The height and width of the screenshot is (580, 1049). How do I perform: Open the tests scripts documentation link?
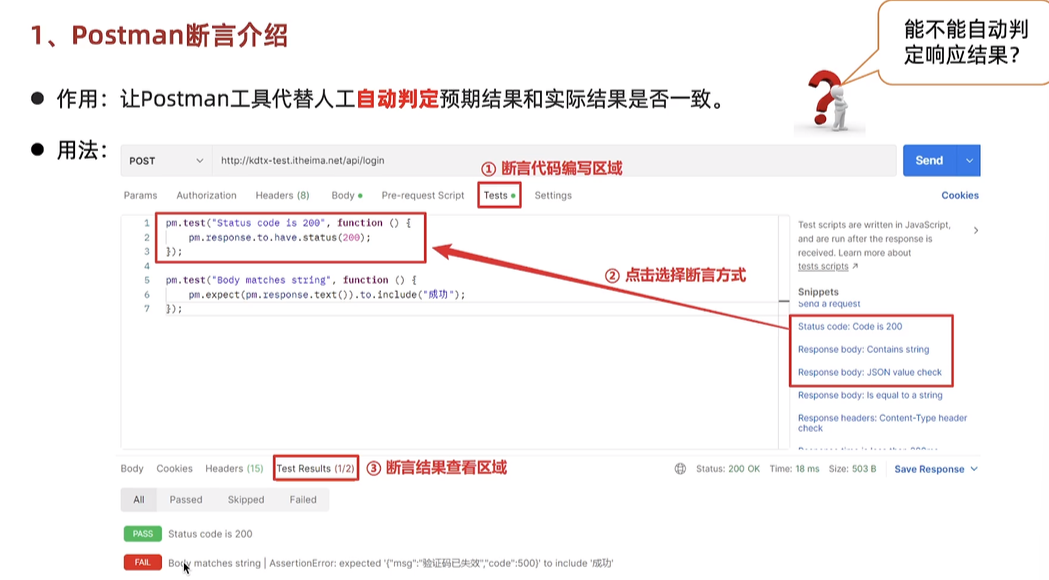pos(823,266)
